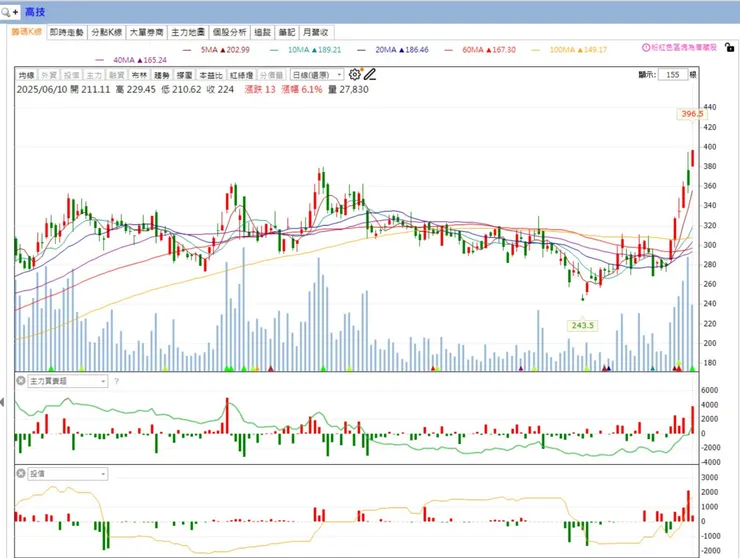Click the 量 27,830 volume value
Image resolution: width=740 pixels, height=558 pixels.
tap(348, 90)
